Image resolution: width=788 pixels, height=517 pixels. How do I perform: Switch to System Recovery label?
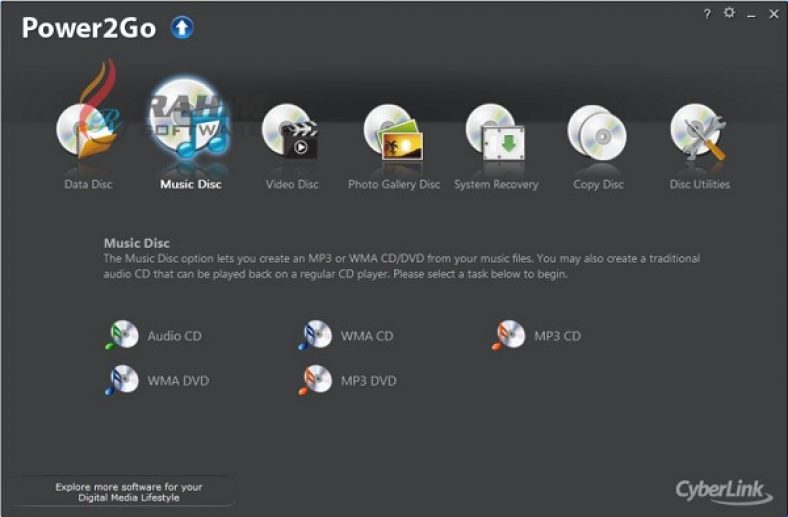coord(496,184)
